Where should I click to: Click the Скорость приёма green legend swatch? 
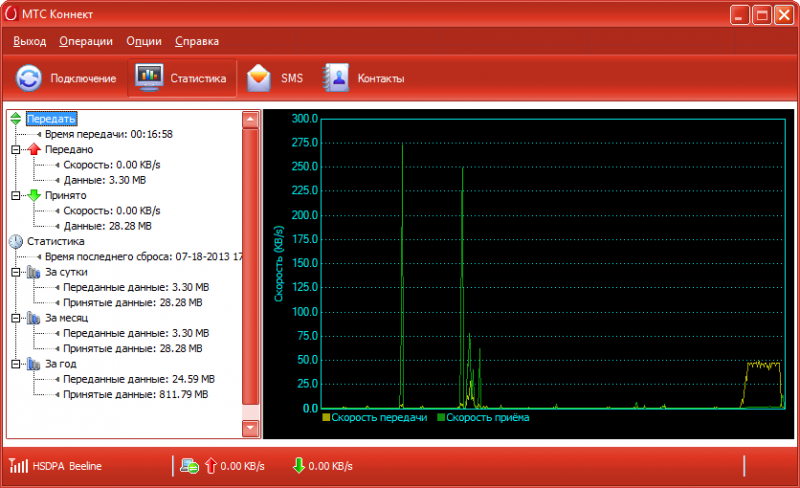(441, 418)
